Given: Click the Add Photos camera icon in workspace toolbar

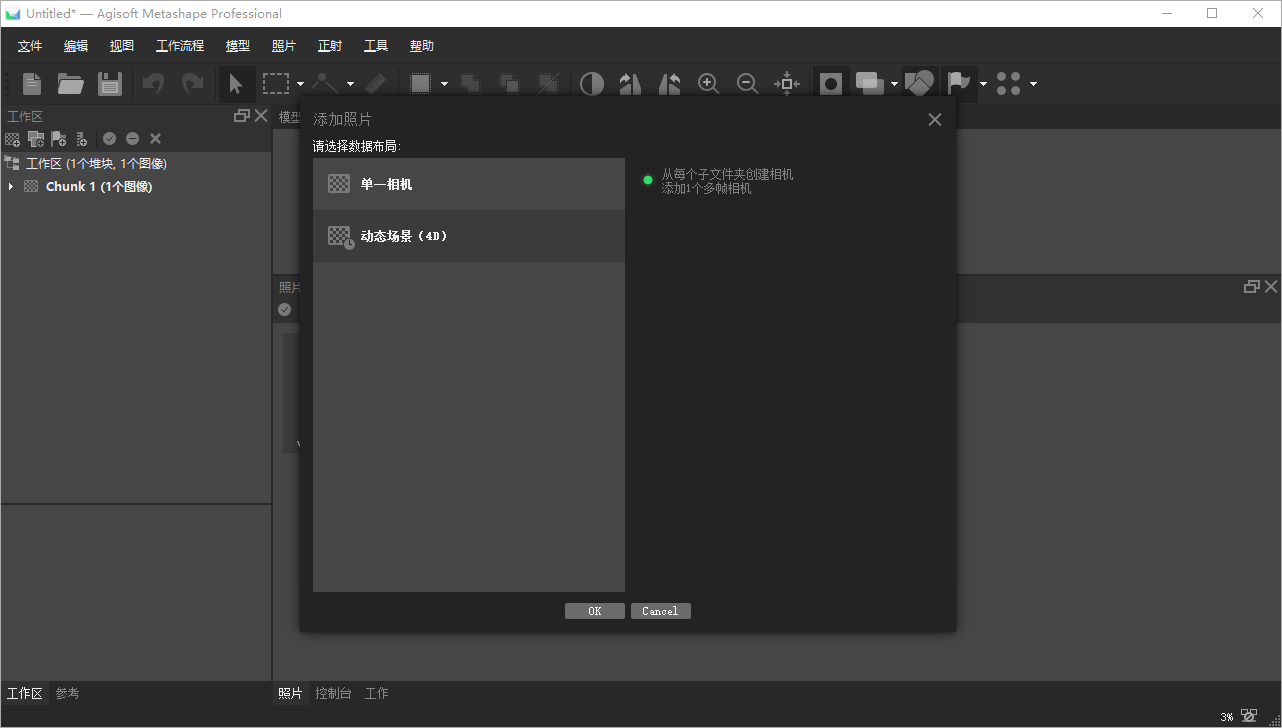Looking at the screenshot, I should click(35, 138).
